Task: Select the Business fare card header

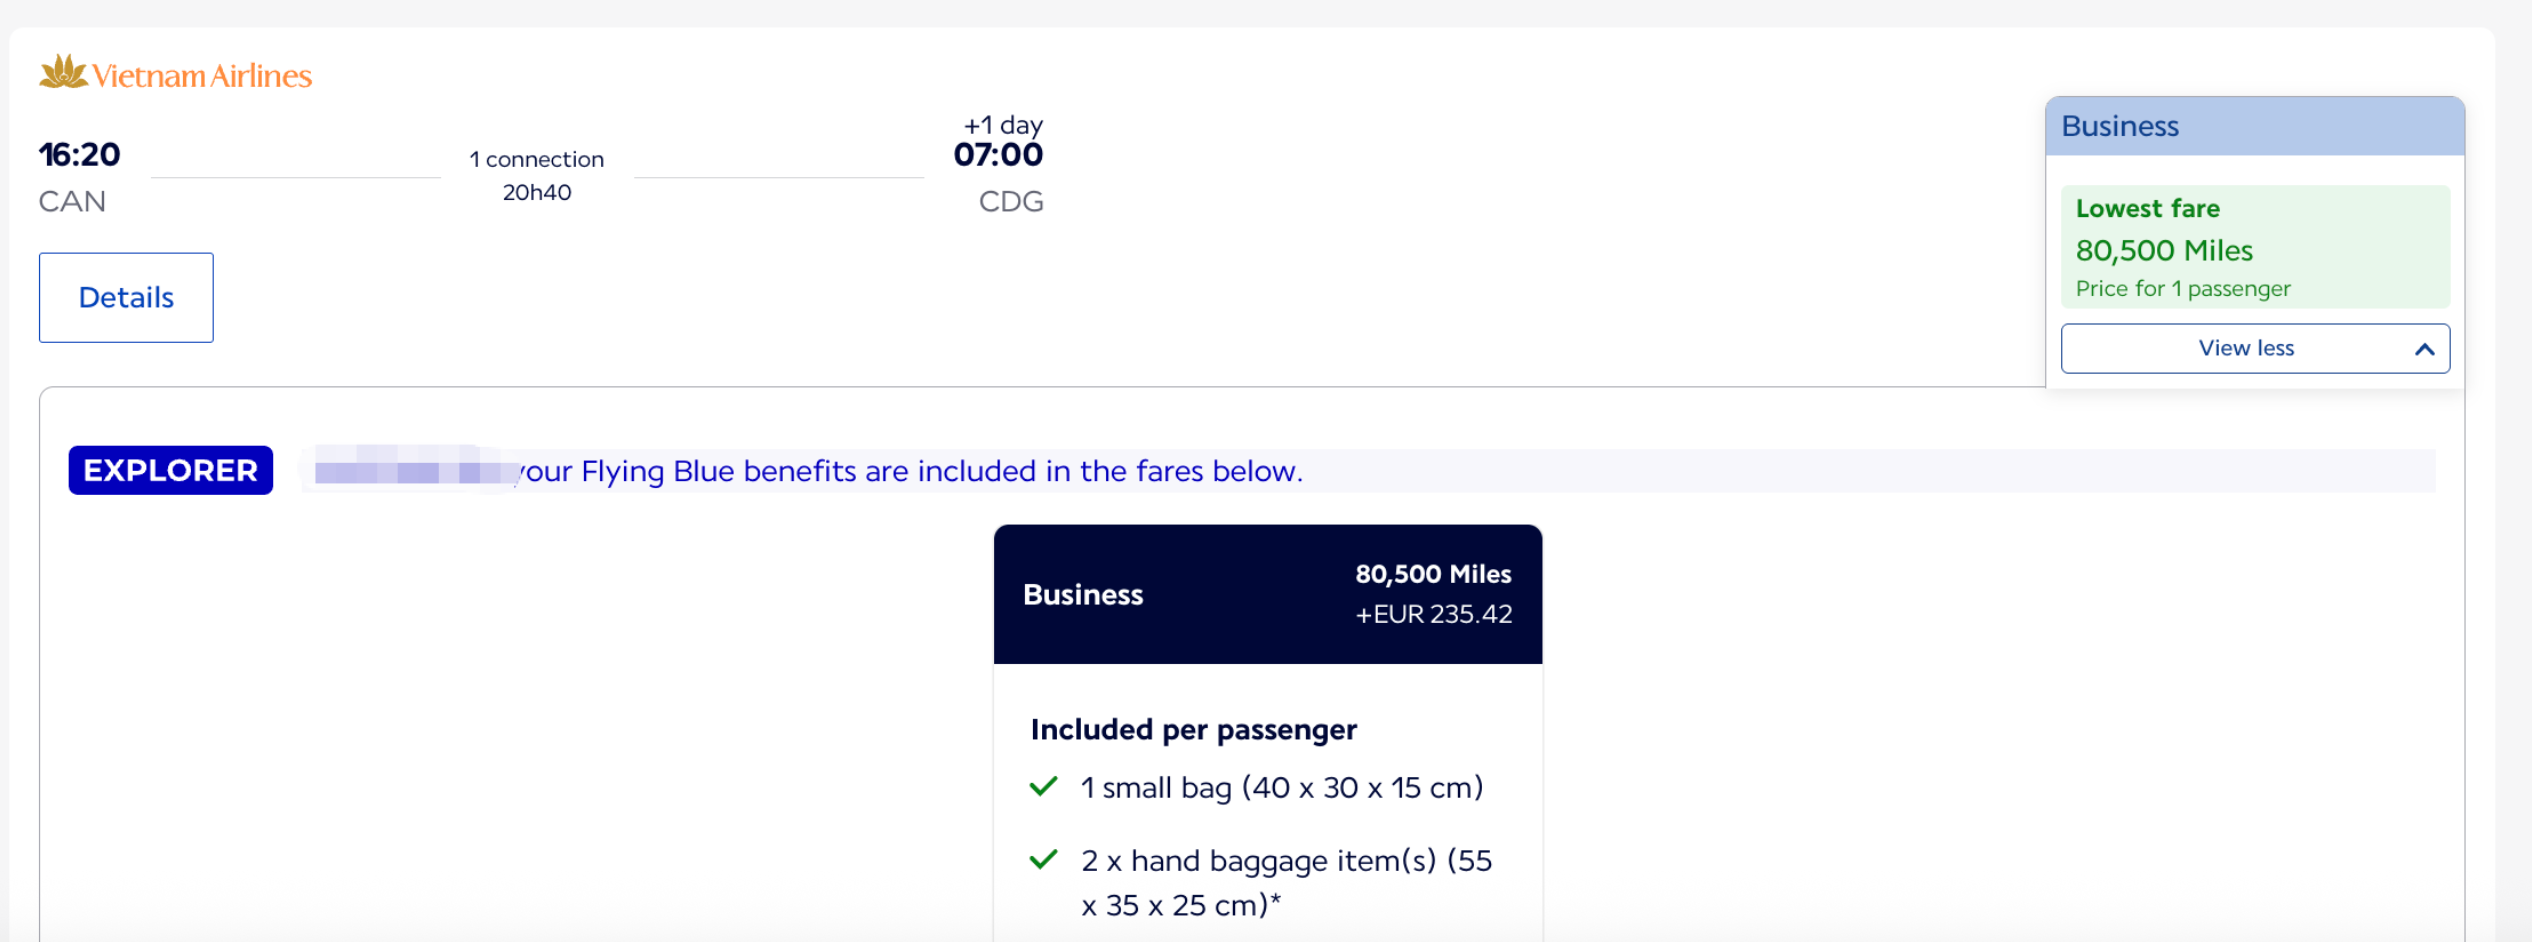Action: [x=1268, y=594]
